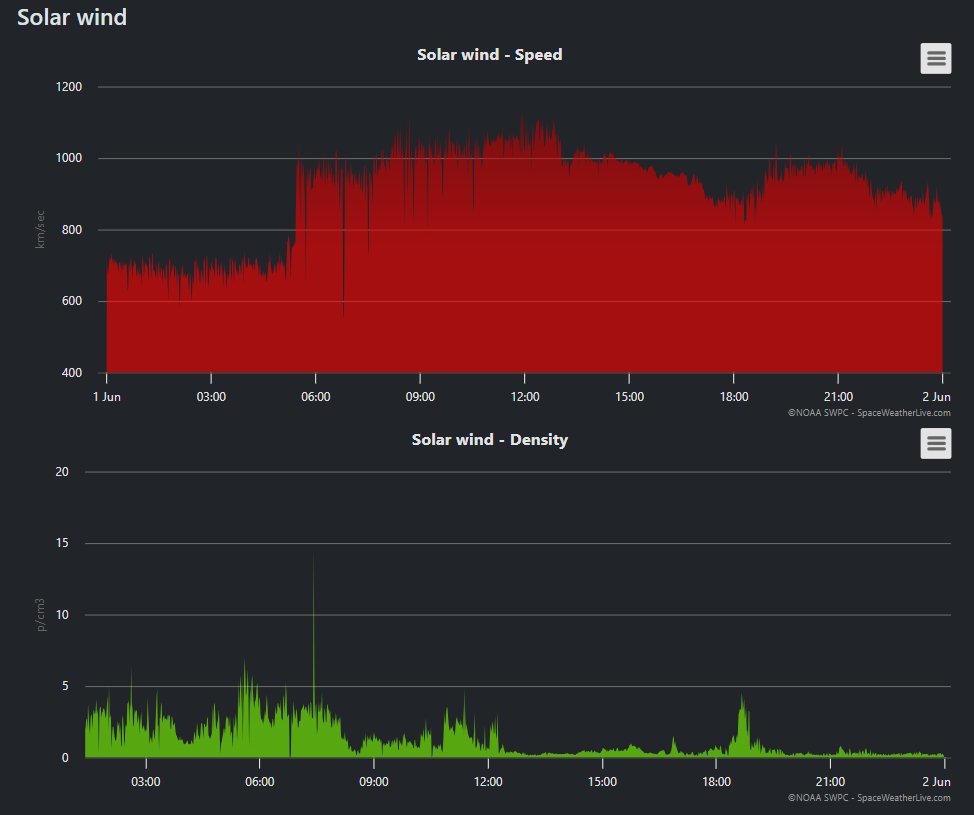Click the 15:00 label on Density x-axis
The width and height of the screenshot is (974, 815).
pos(603,782)
